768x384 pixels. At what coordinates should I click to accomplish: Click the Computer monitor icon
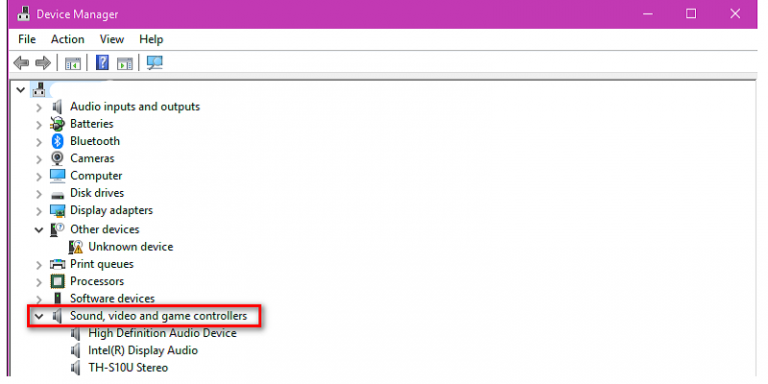pyautogui.click(x=57, y=175)
